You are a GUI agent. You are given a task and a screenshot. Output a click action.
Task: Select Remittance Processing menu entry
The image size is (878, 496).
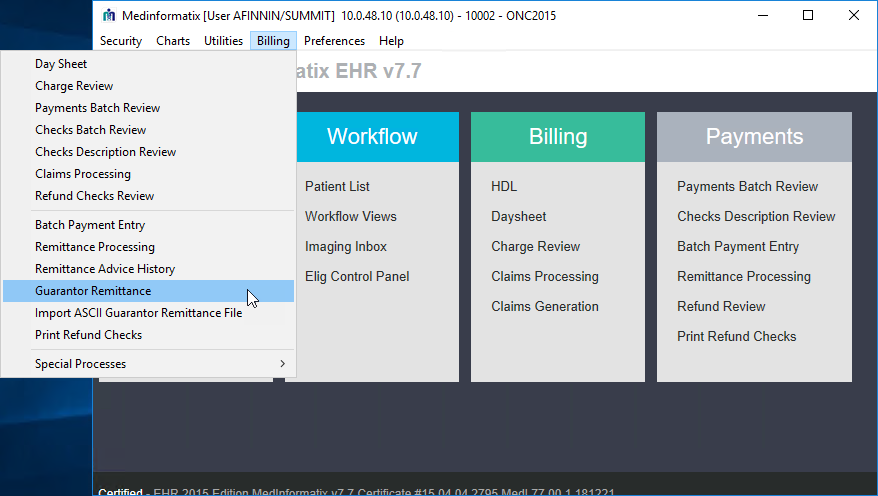point(148,247)
